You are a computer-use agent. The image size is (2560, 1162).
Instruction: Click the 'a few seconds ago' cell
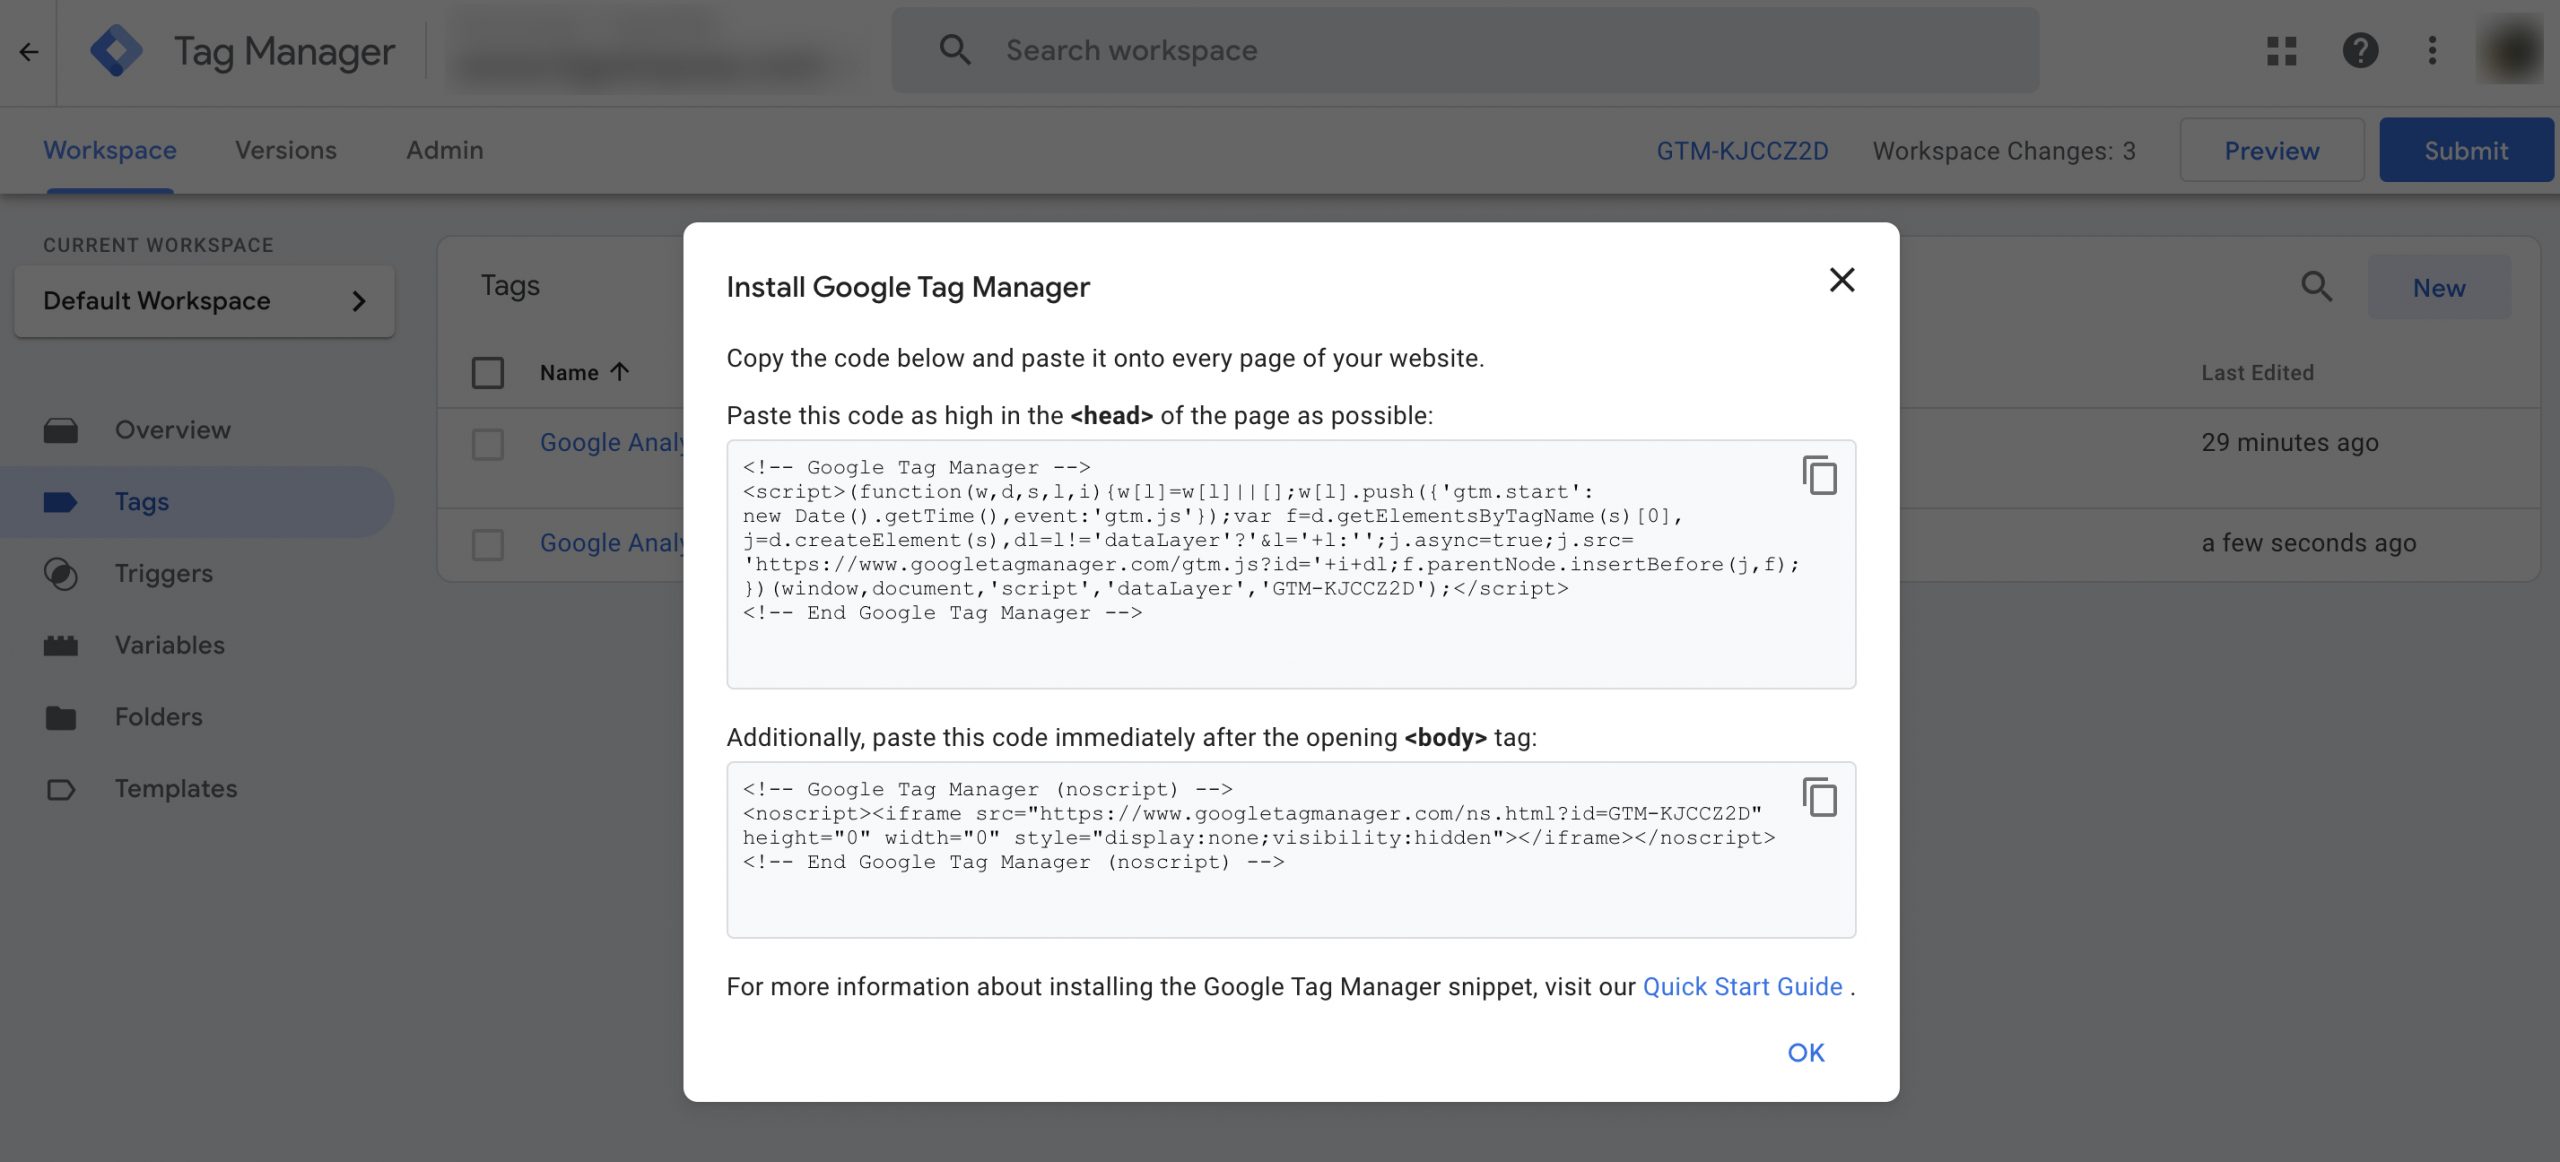coord(2309,543)
